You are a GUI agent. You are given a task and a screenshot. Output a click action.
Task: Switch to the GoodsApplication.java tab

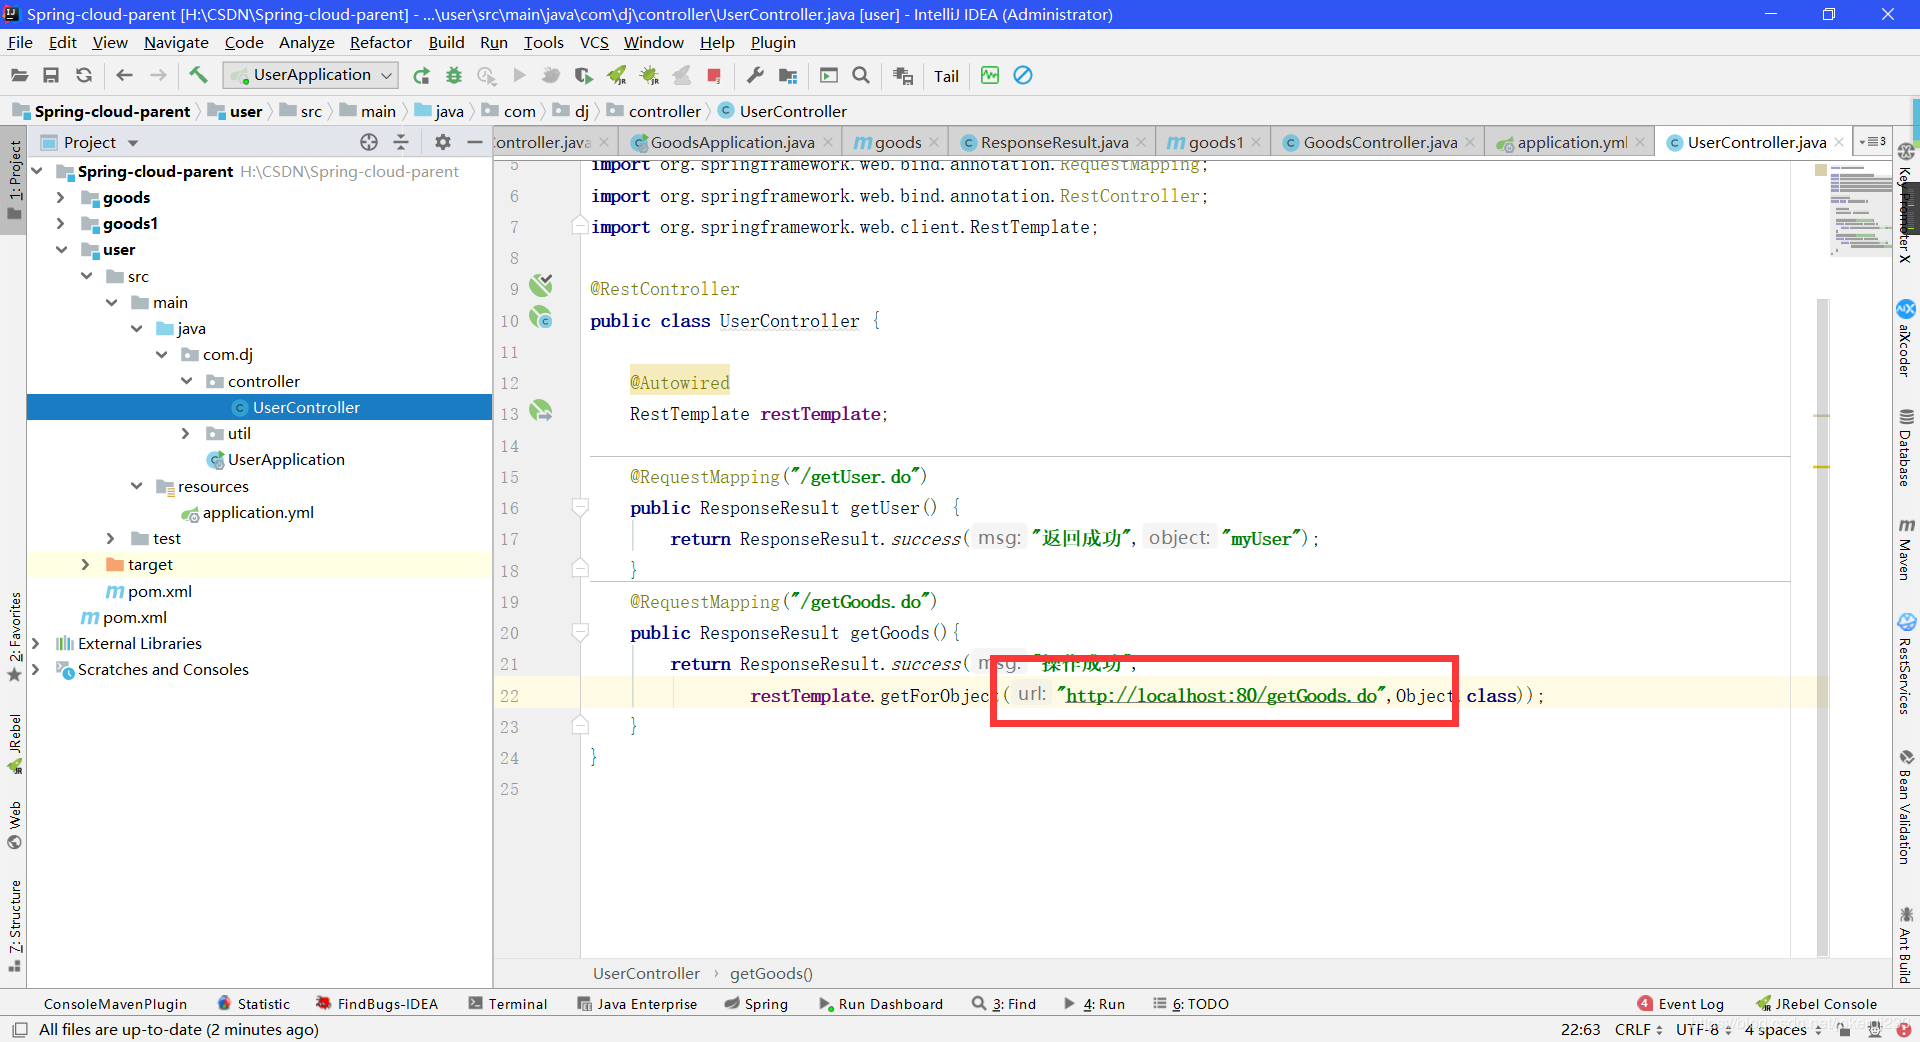point(732,142)
